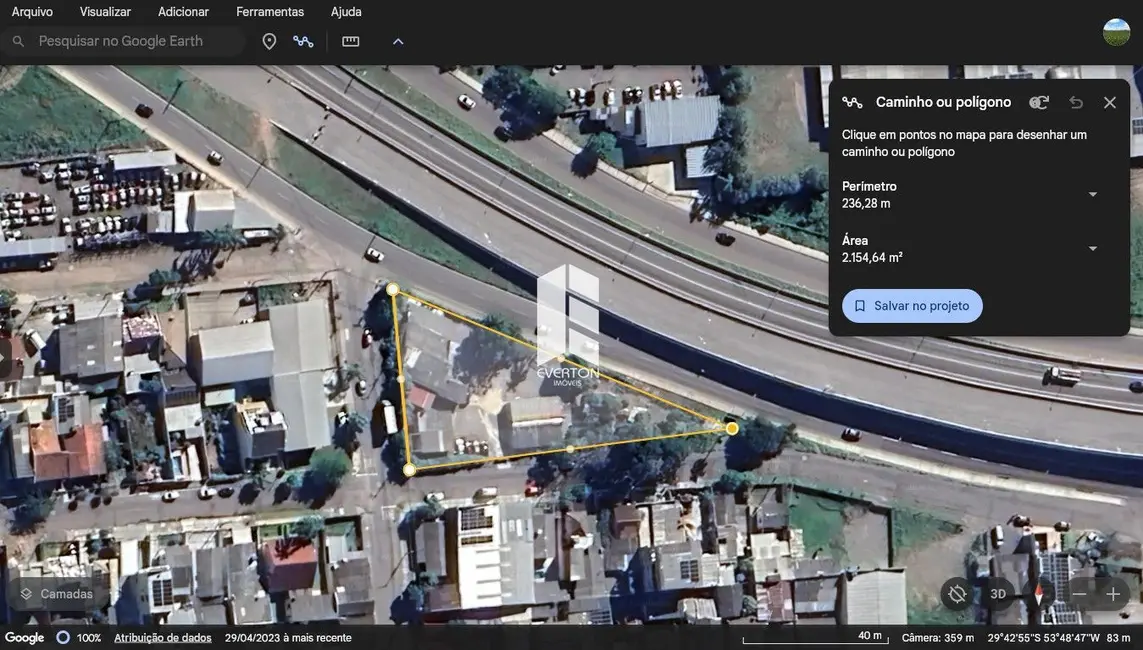This screenshot has height=650, width=1143.
Task: Toggle the 3D view mode
Action: point(998,594)
